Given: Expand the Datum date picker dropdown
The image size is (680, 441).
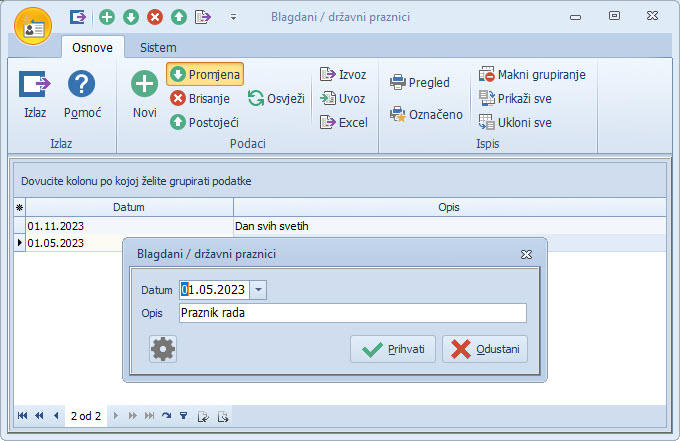Looking at the screenshot, I should click(259, 289).
